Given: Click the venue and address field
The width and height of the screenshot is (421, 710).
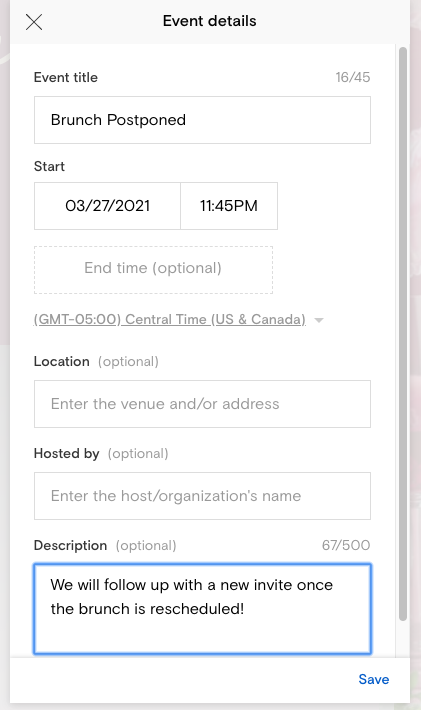Looking at the screenshot, I should click(202, 404).
